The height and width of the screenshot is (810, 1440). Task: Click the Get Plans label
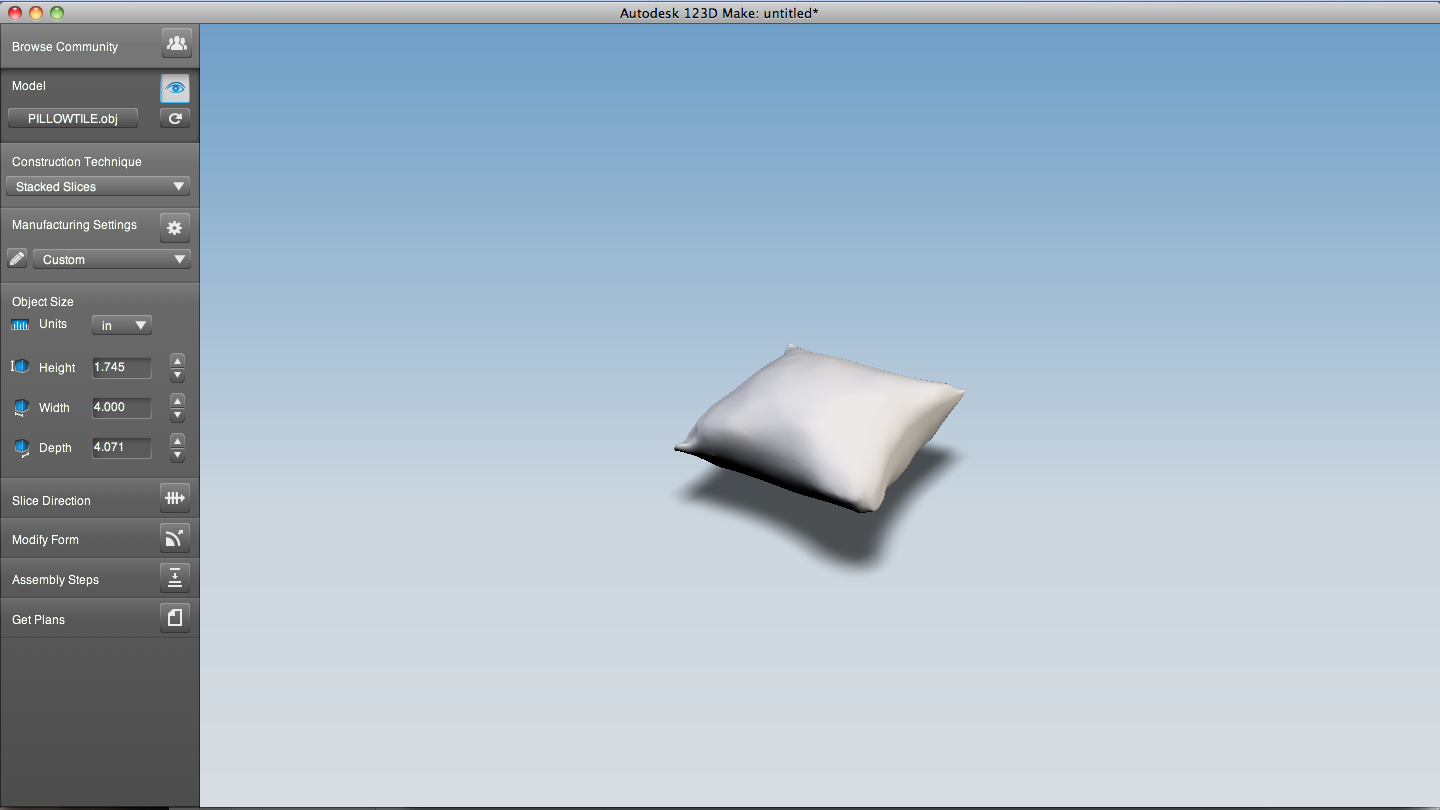[38, 620]
